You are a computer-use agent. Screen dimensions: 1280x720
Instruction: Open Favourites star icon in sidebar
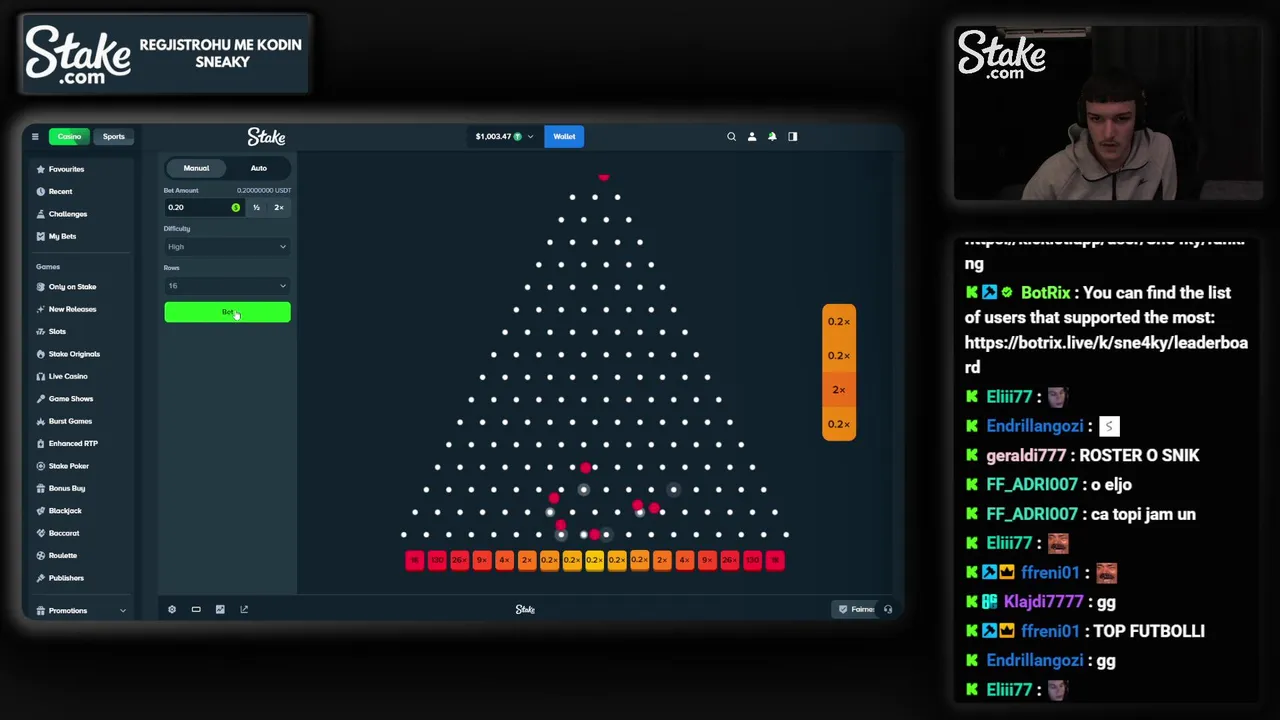tap(40, 169)
